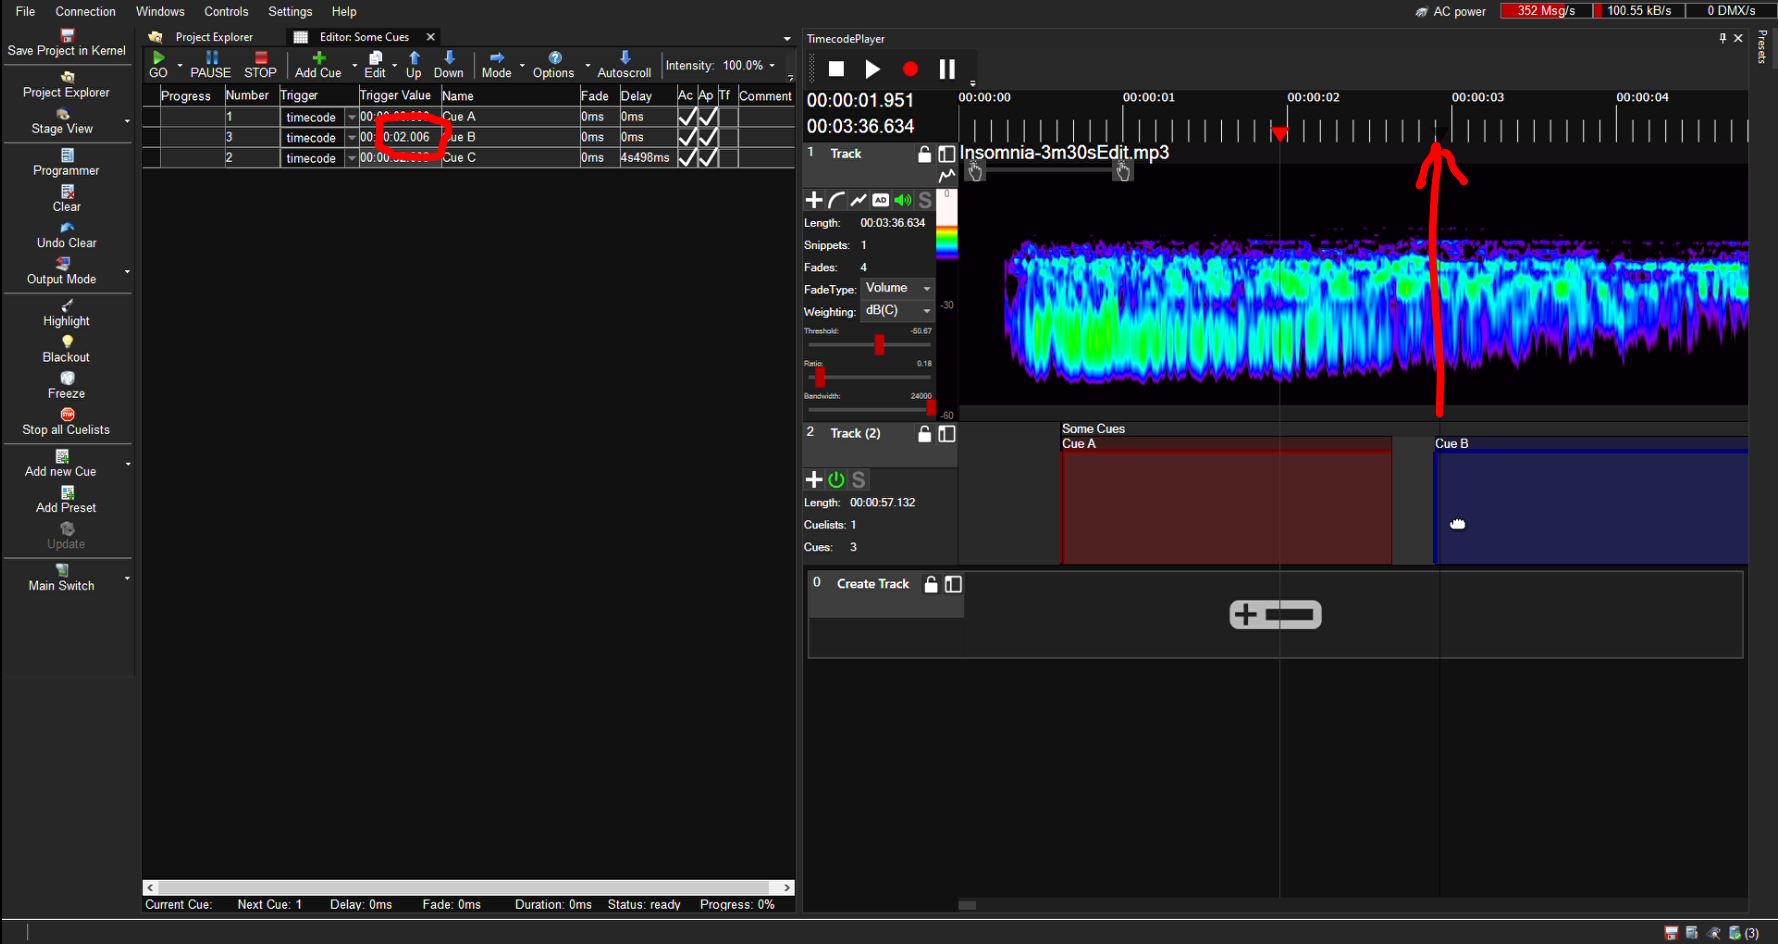The width and height of the screenshot is (1778, 944).
Task: Click the red record button in TimecodePlayer
Action: tap(910, 69)
